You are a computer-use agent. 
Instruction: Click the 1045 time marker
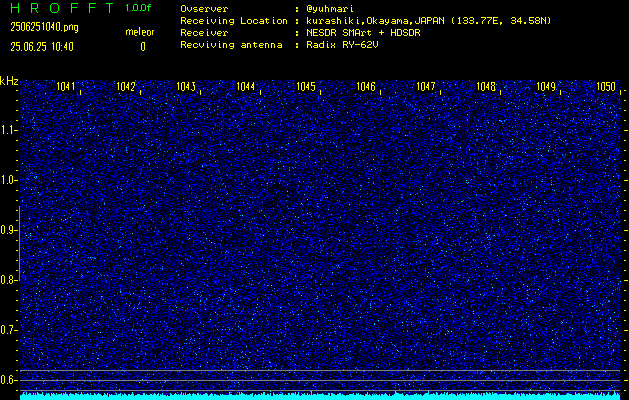306,87
